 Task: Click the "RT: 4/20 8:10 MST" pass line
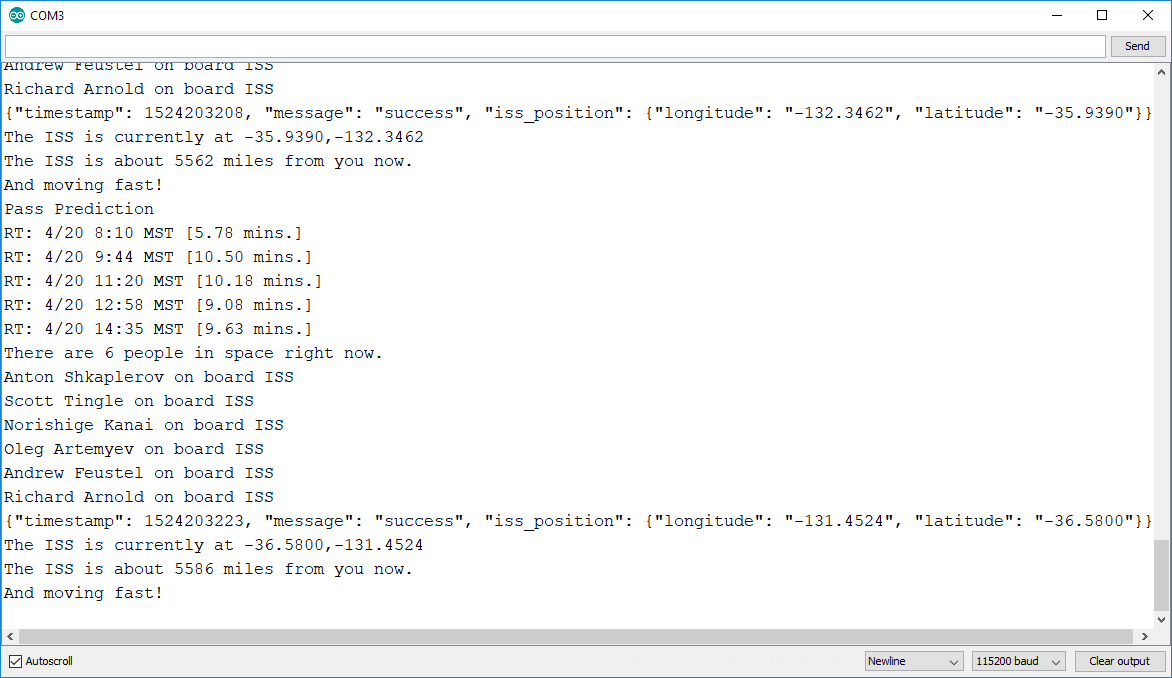pyautogui.click(x=153, y=233)
